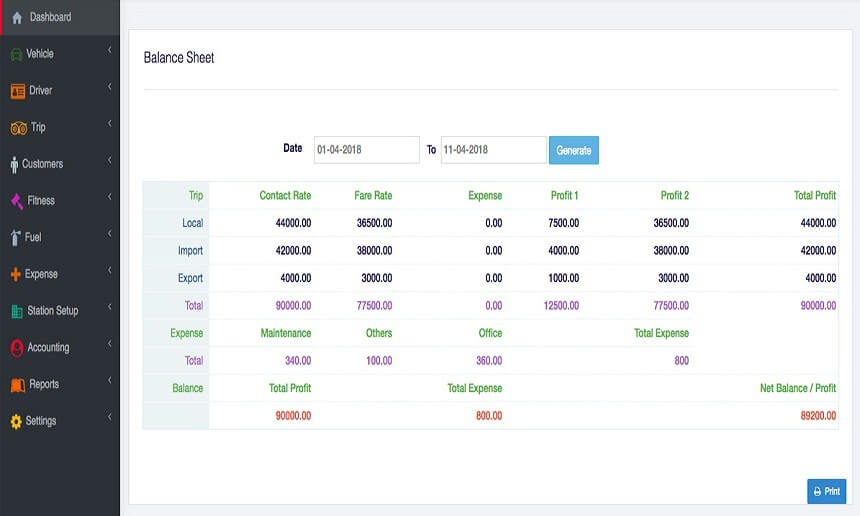860x516 pixels.
Task: Expand the Customers menu chevron
Action: [x=109, y=160]
